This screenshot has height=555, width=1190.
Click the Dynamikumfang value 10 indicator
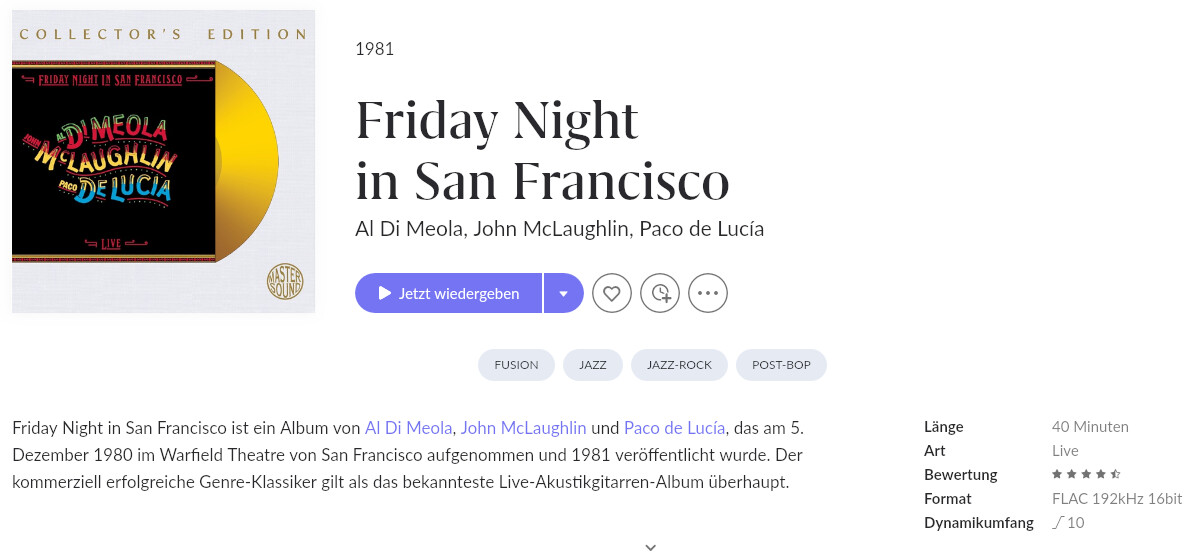[1068, 523]
